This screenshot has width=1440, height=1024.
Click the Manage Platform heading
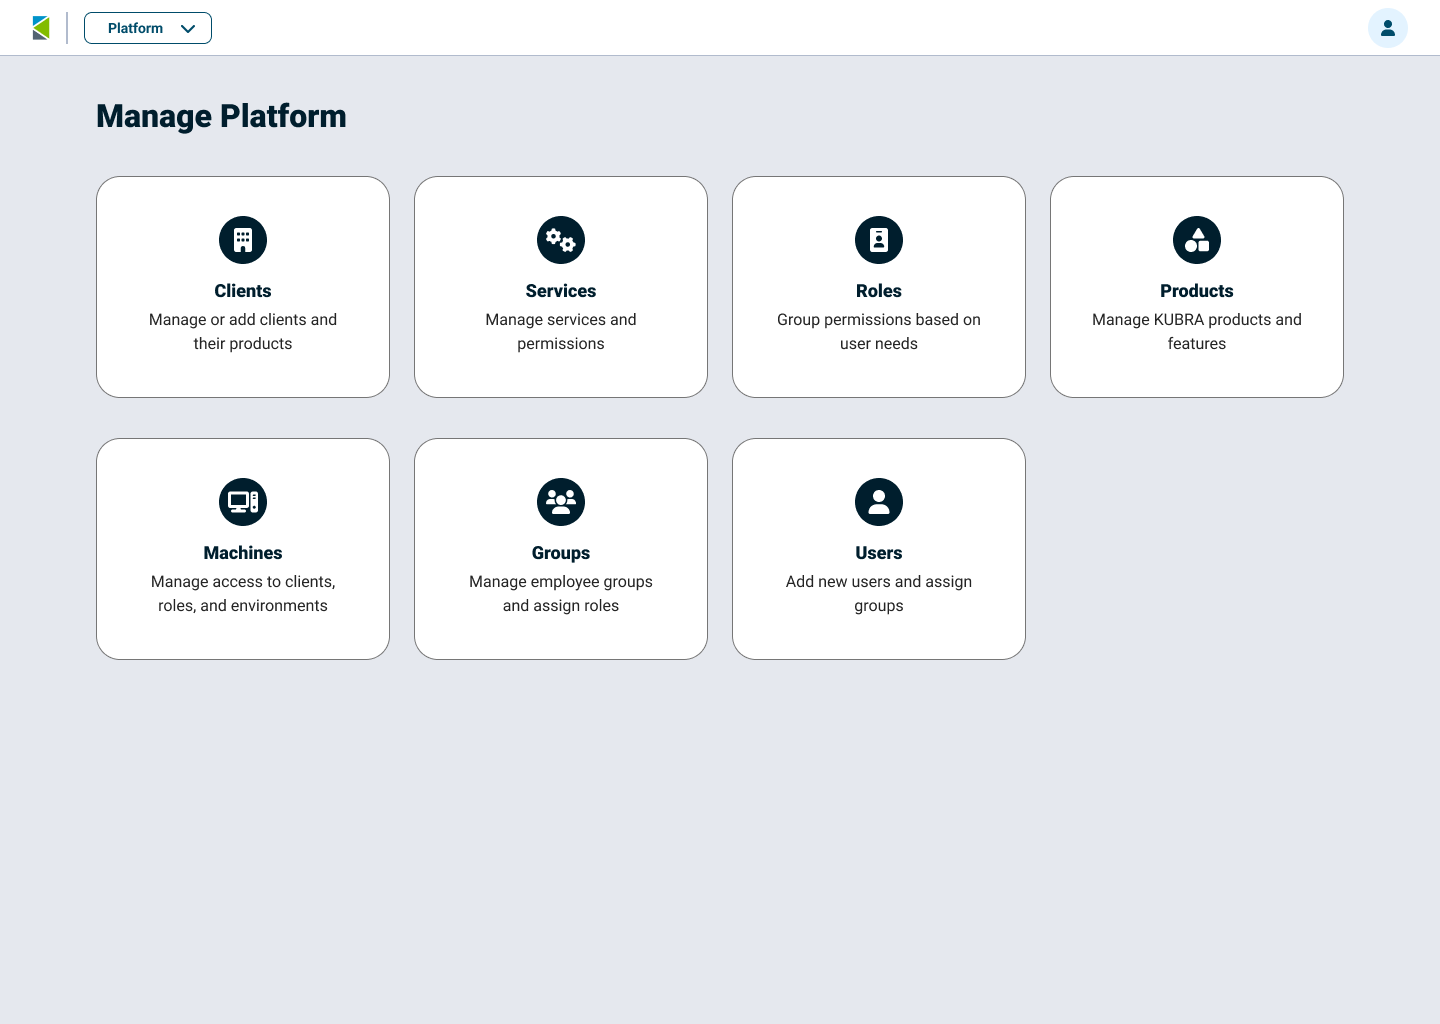221,116
